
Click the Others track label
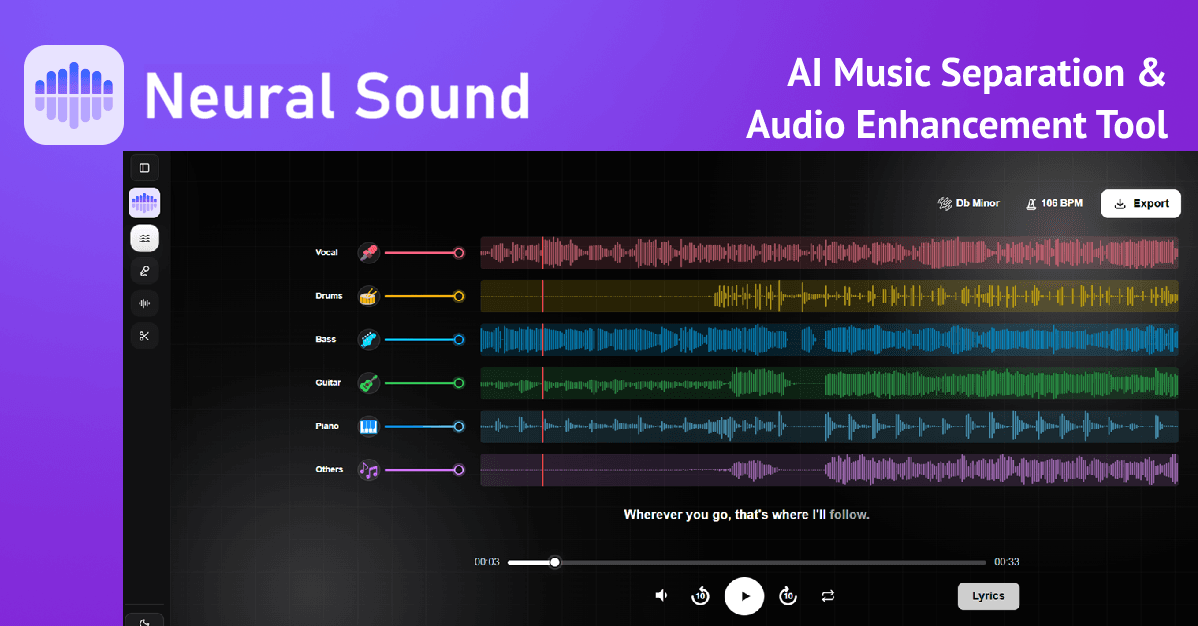329,470
